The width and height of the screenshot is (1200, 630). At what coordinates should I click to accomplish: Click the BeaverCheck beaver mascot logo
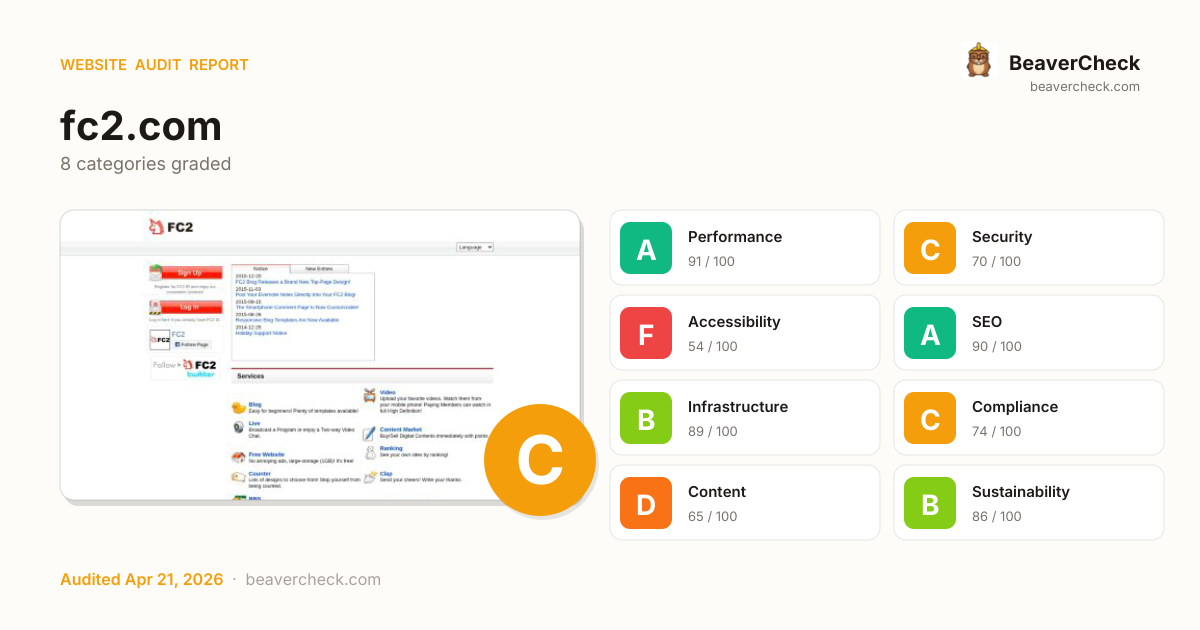point(979,62)
